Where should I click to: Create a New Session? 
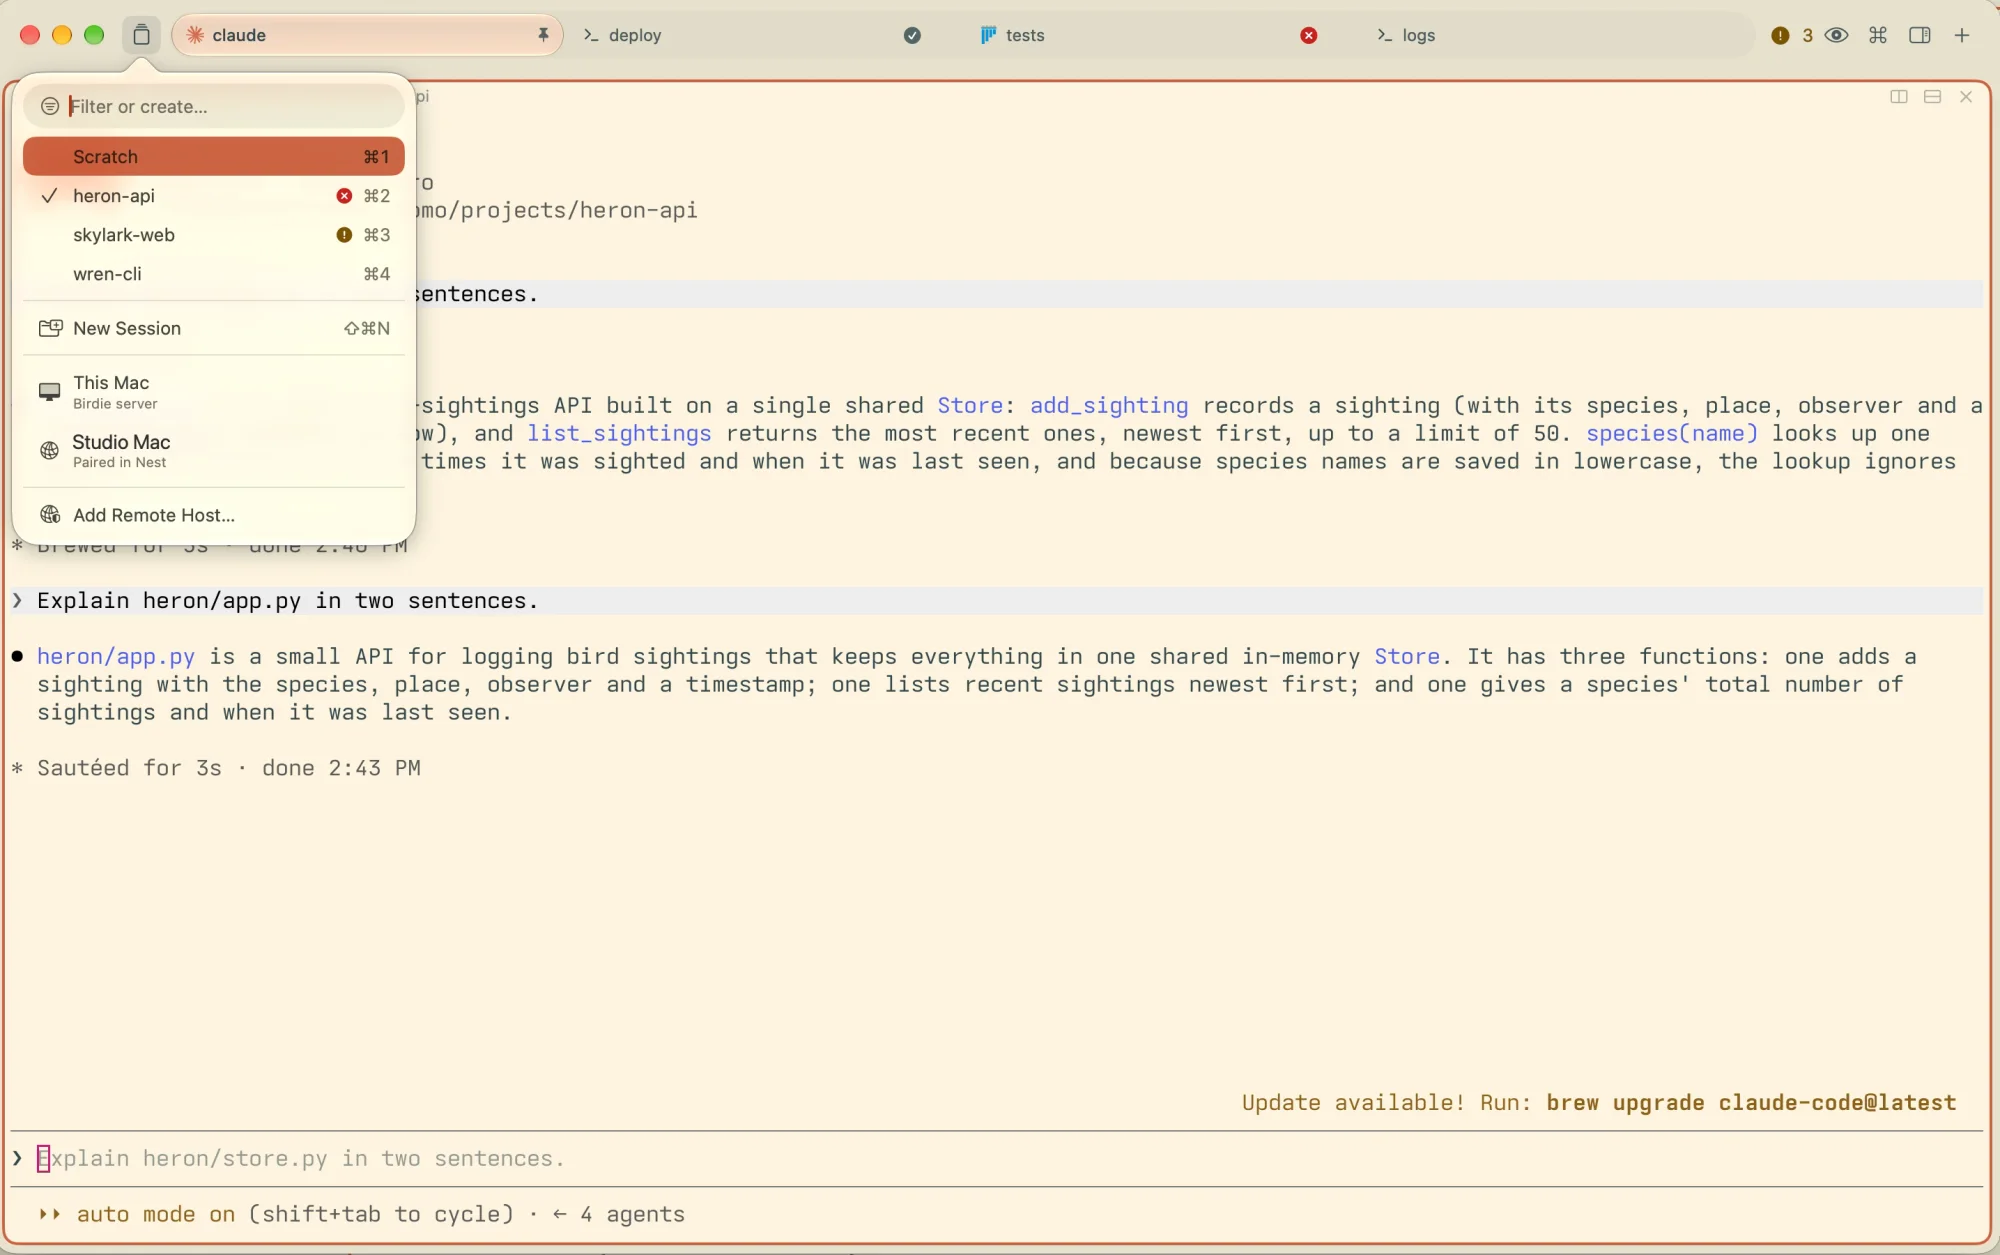pyautogui.click(x=214, y=328)
